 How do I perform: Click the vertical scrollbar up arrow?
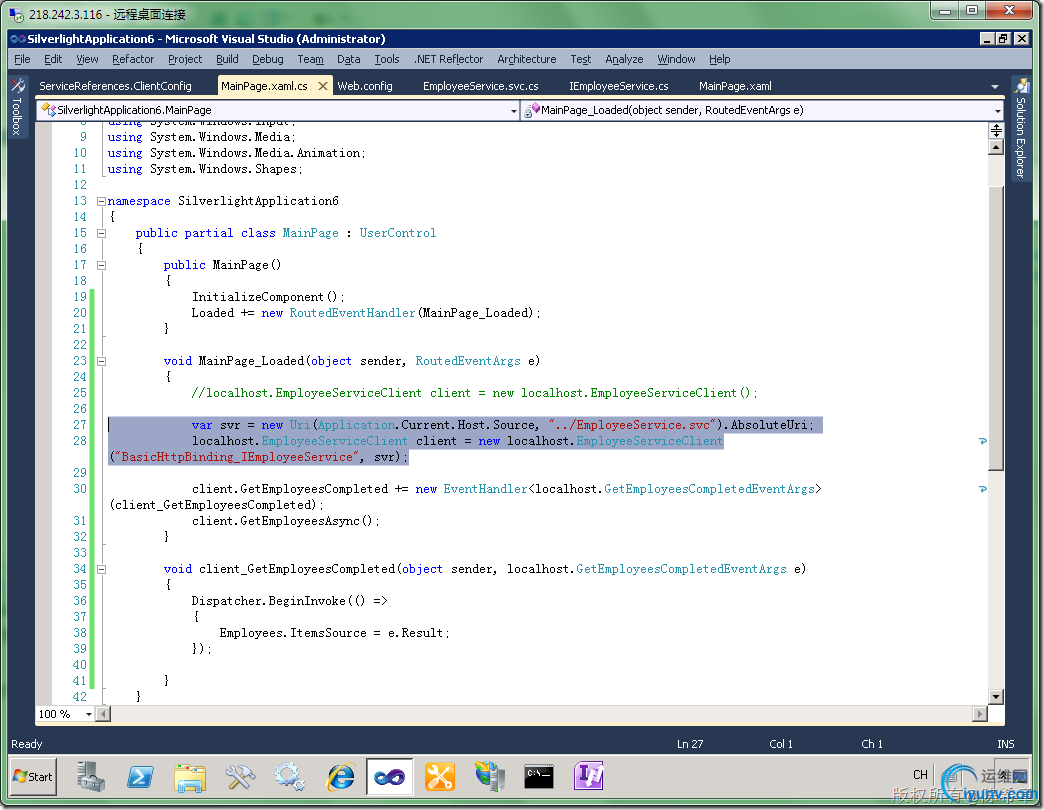[x=996, y=147]
